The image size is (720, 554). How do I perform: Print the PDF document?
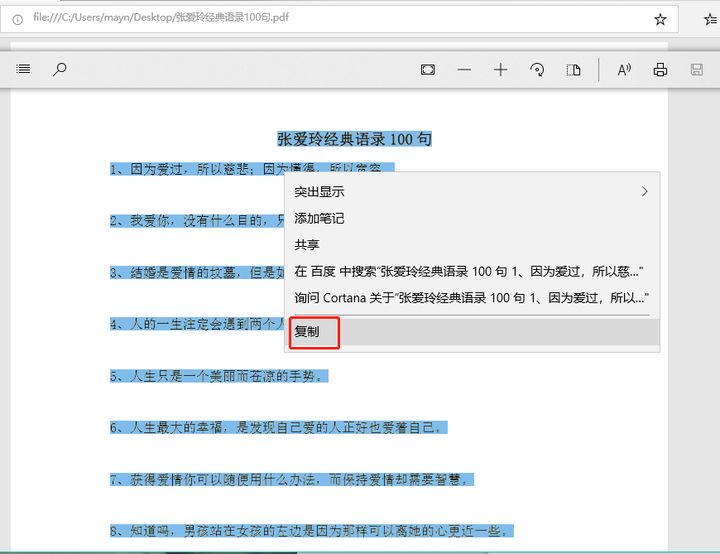[x=660, y=70]
